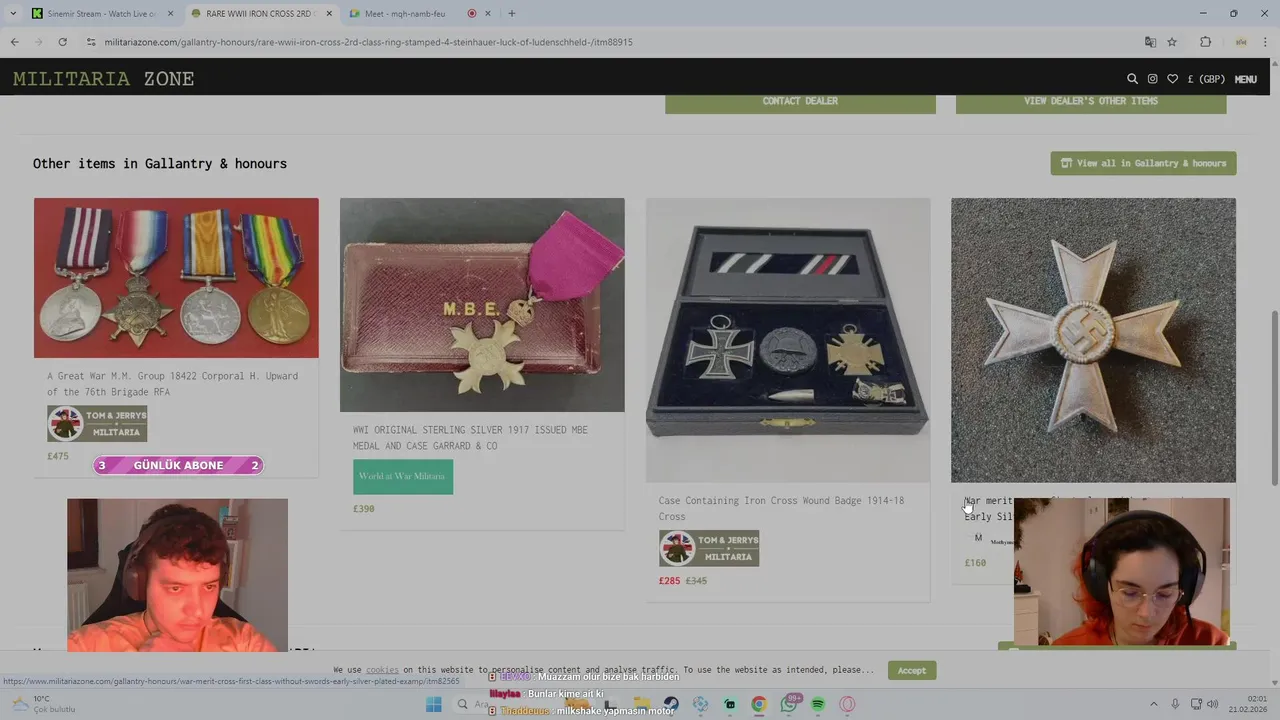Click View all in Gallantry & honours
1280x720 pixels.
pyautogui.click(x=1143, y=163)
